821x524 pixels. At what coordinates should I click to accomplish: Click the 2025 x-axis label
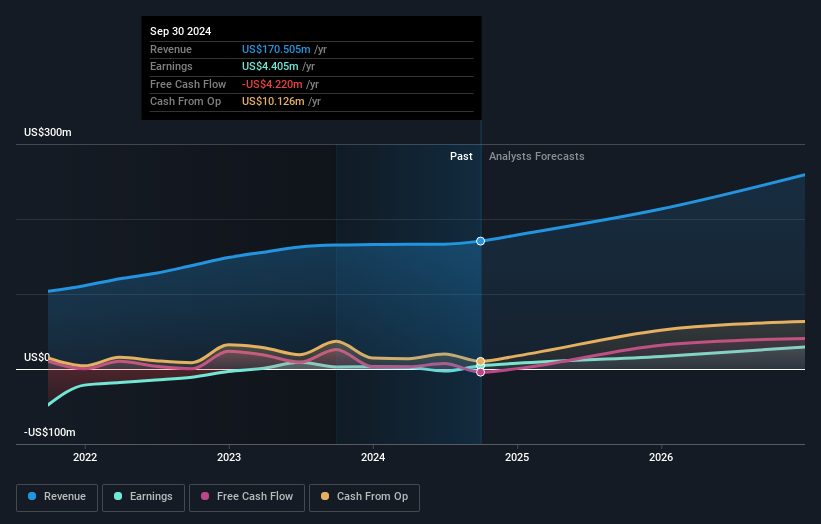(x=517, y=458)
